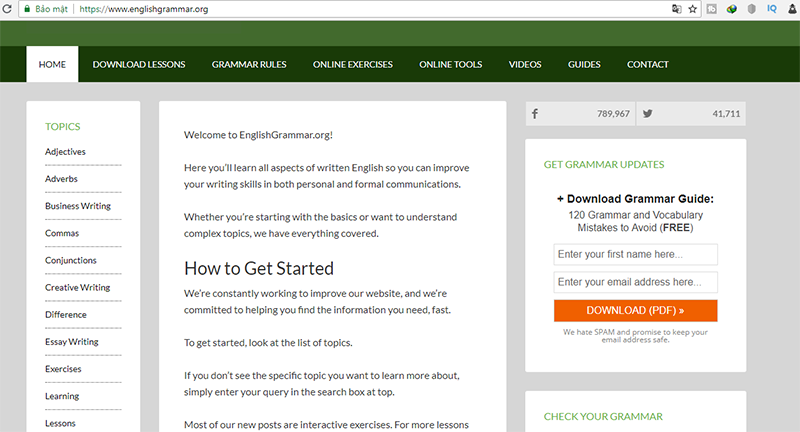Click the 789,967 Facebook count
The width and height of the screenshot is (800, 432).
click(x=613, y=114)
